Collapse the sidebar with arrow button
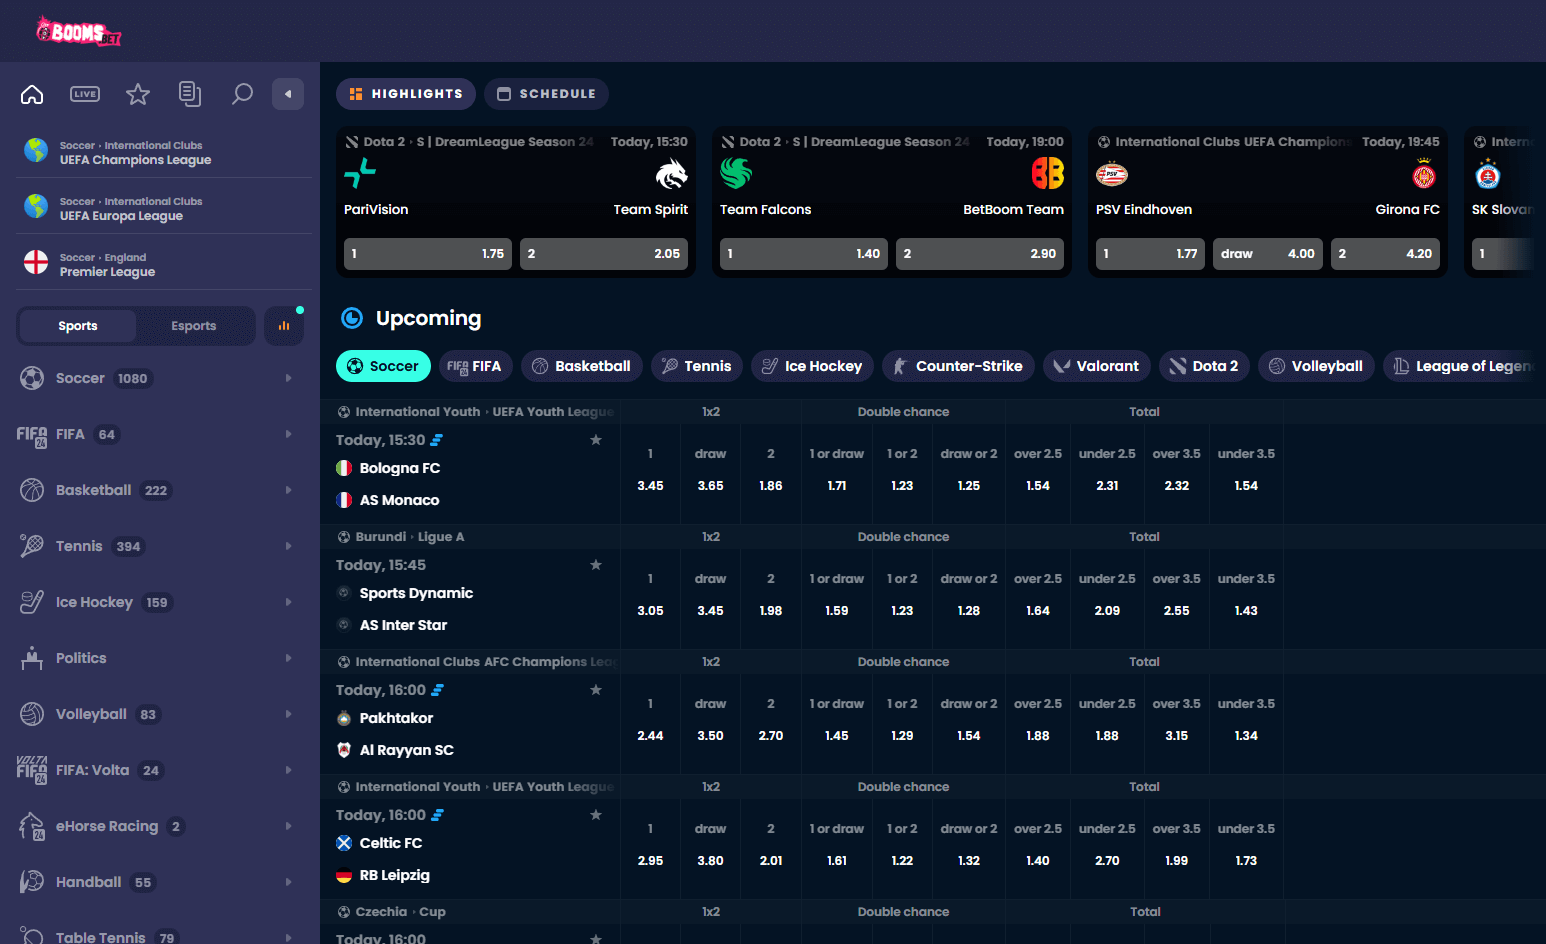Image resolution: width=1546 pixels, height=944 pixels. pos(288,94)
